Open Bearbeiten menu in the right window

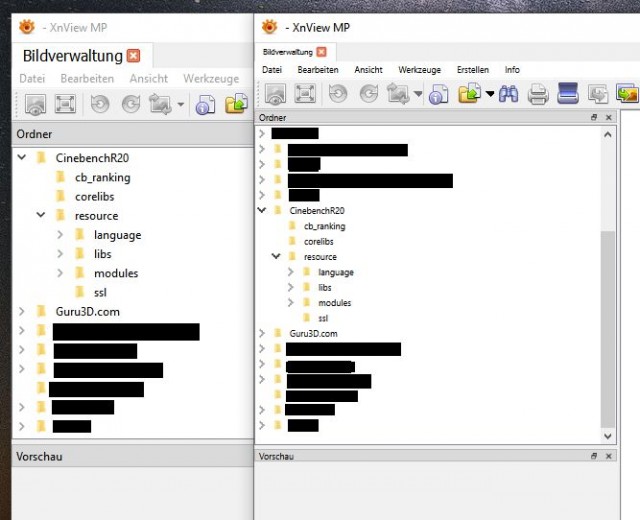tap(318, 70)
